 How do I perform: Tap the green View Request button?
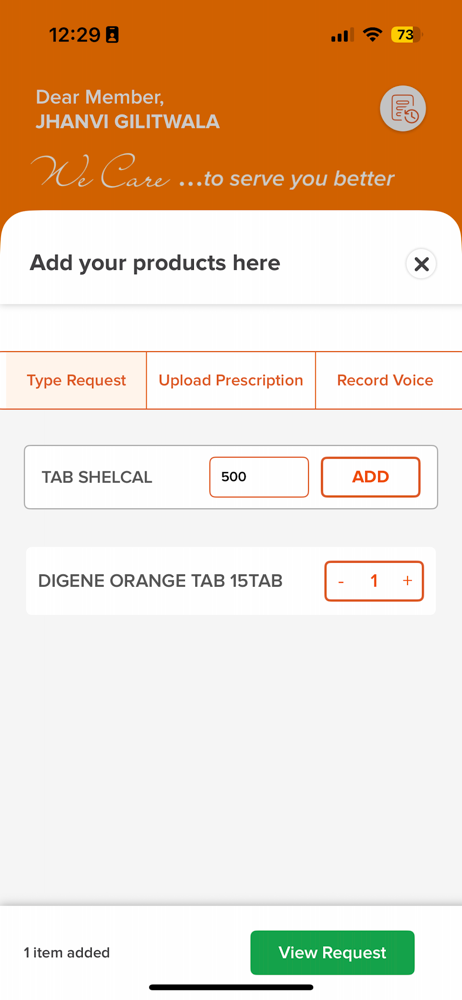[x=332, y=953]
